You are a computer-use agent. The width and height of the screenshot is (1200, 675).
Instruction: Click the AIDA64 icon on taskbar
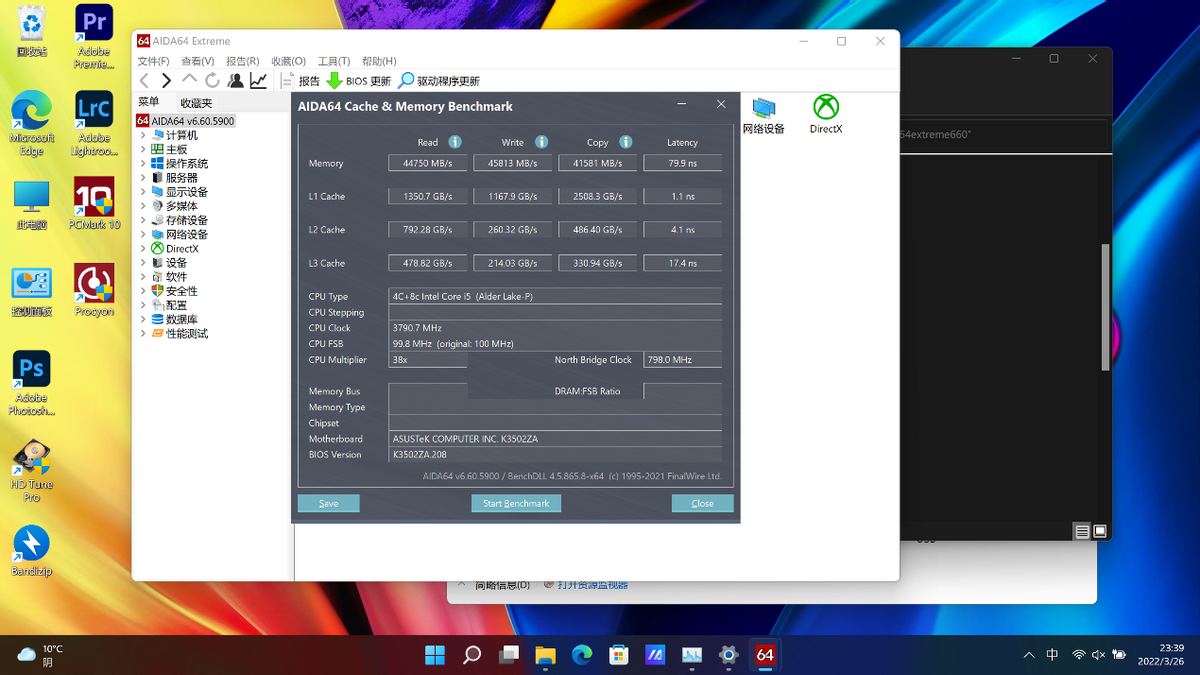click(x=765, y=655)
